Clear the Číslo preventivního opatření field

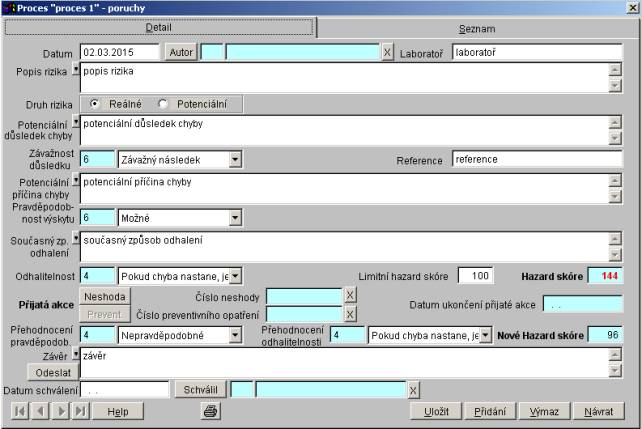(350, 315)
